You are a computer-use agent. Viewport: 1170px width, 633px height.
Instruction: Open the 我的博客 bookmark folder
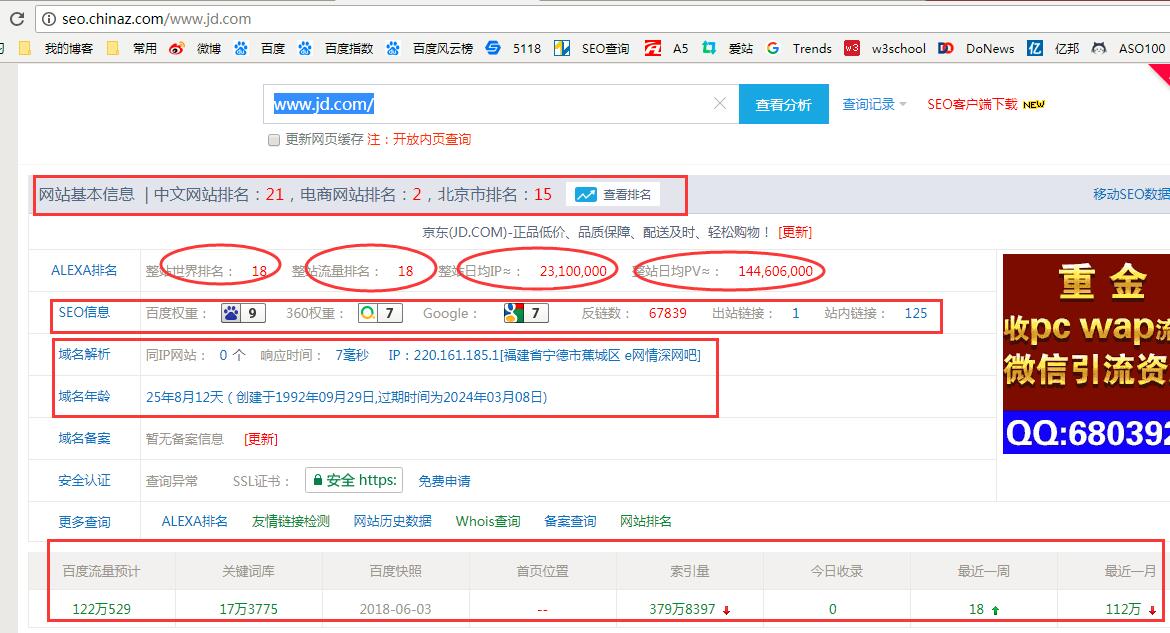click(x=57, y=49)
